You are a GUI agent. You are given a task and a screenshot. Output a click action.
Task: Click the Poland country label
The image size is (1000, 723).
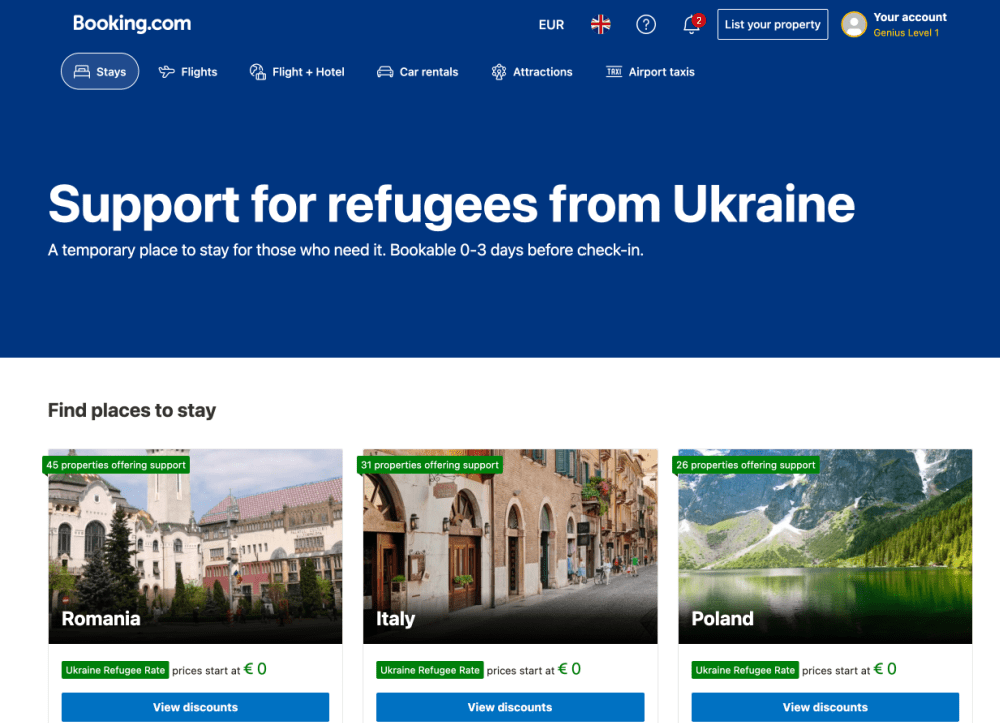point(723,618)
